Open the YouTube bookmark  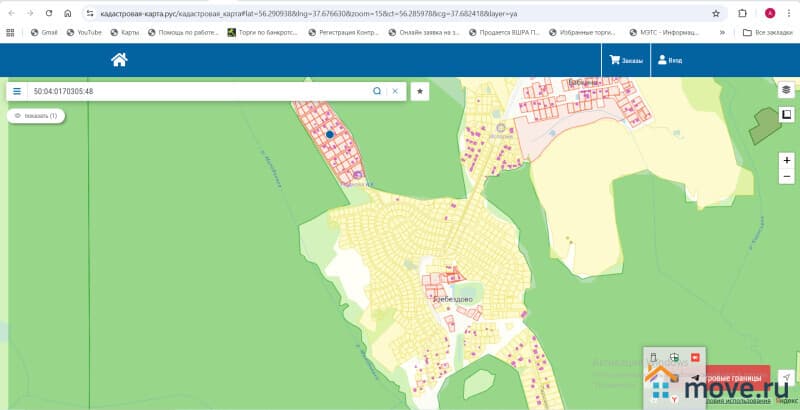84,32
